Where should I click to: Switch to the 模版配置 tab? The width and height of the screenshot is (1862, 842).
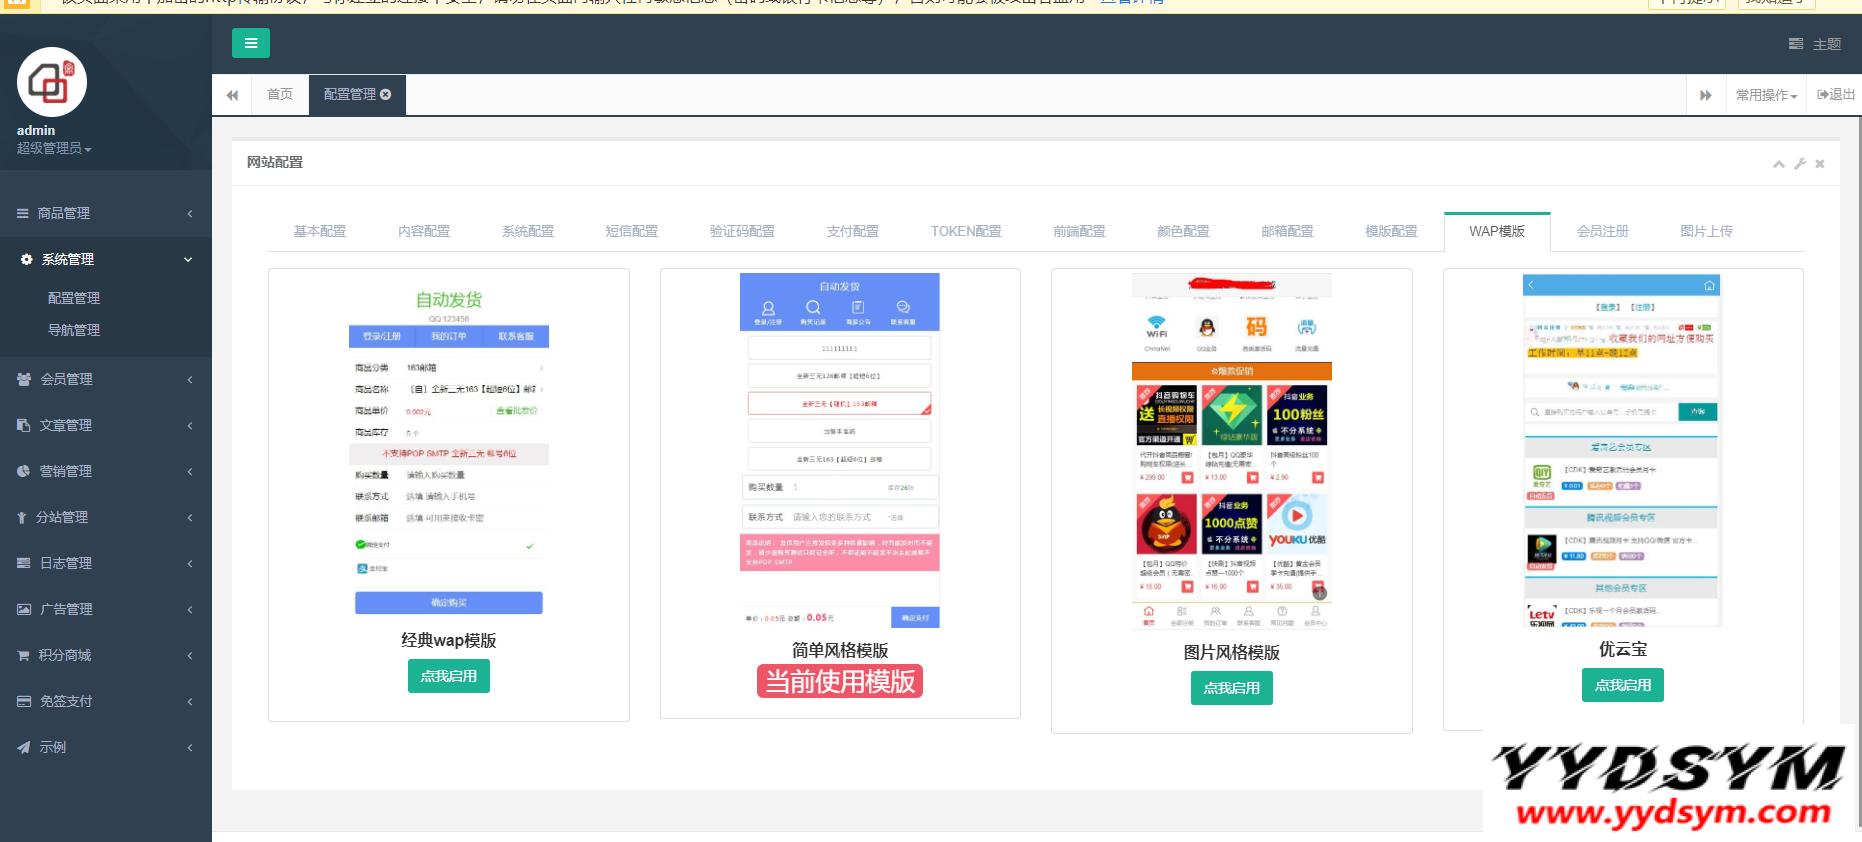1392,231
